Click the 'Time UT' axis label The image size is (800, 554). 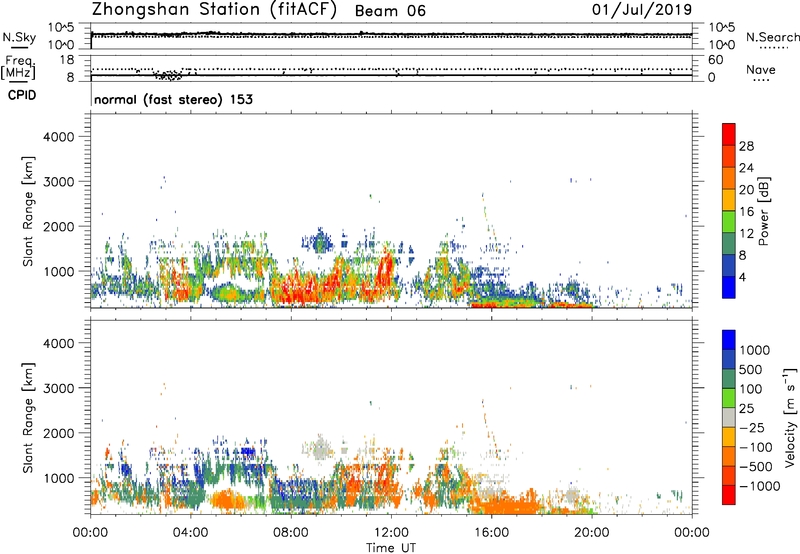391,548
